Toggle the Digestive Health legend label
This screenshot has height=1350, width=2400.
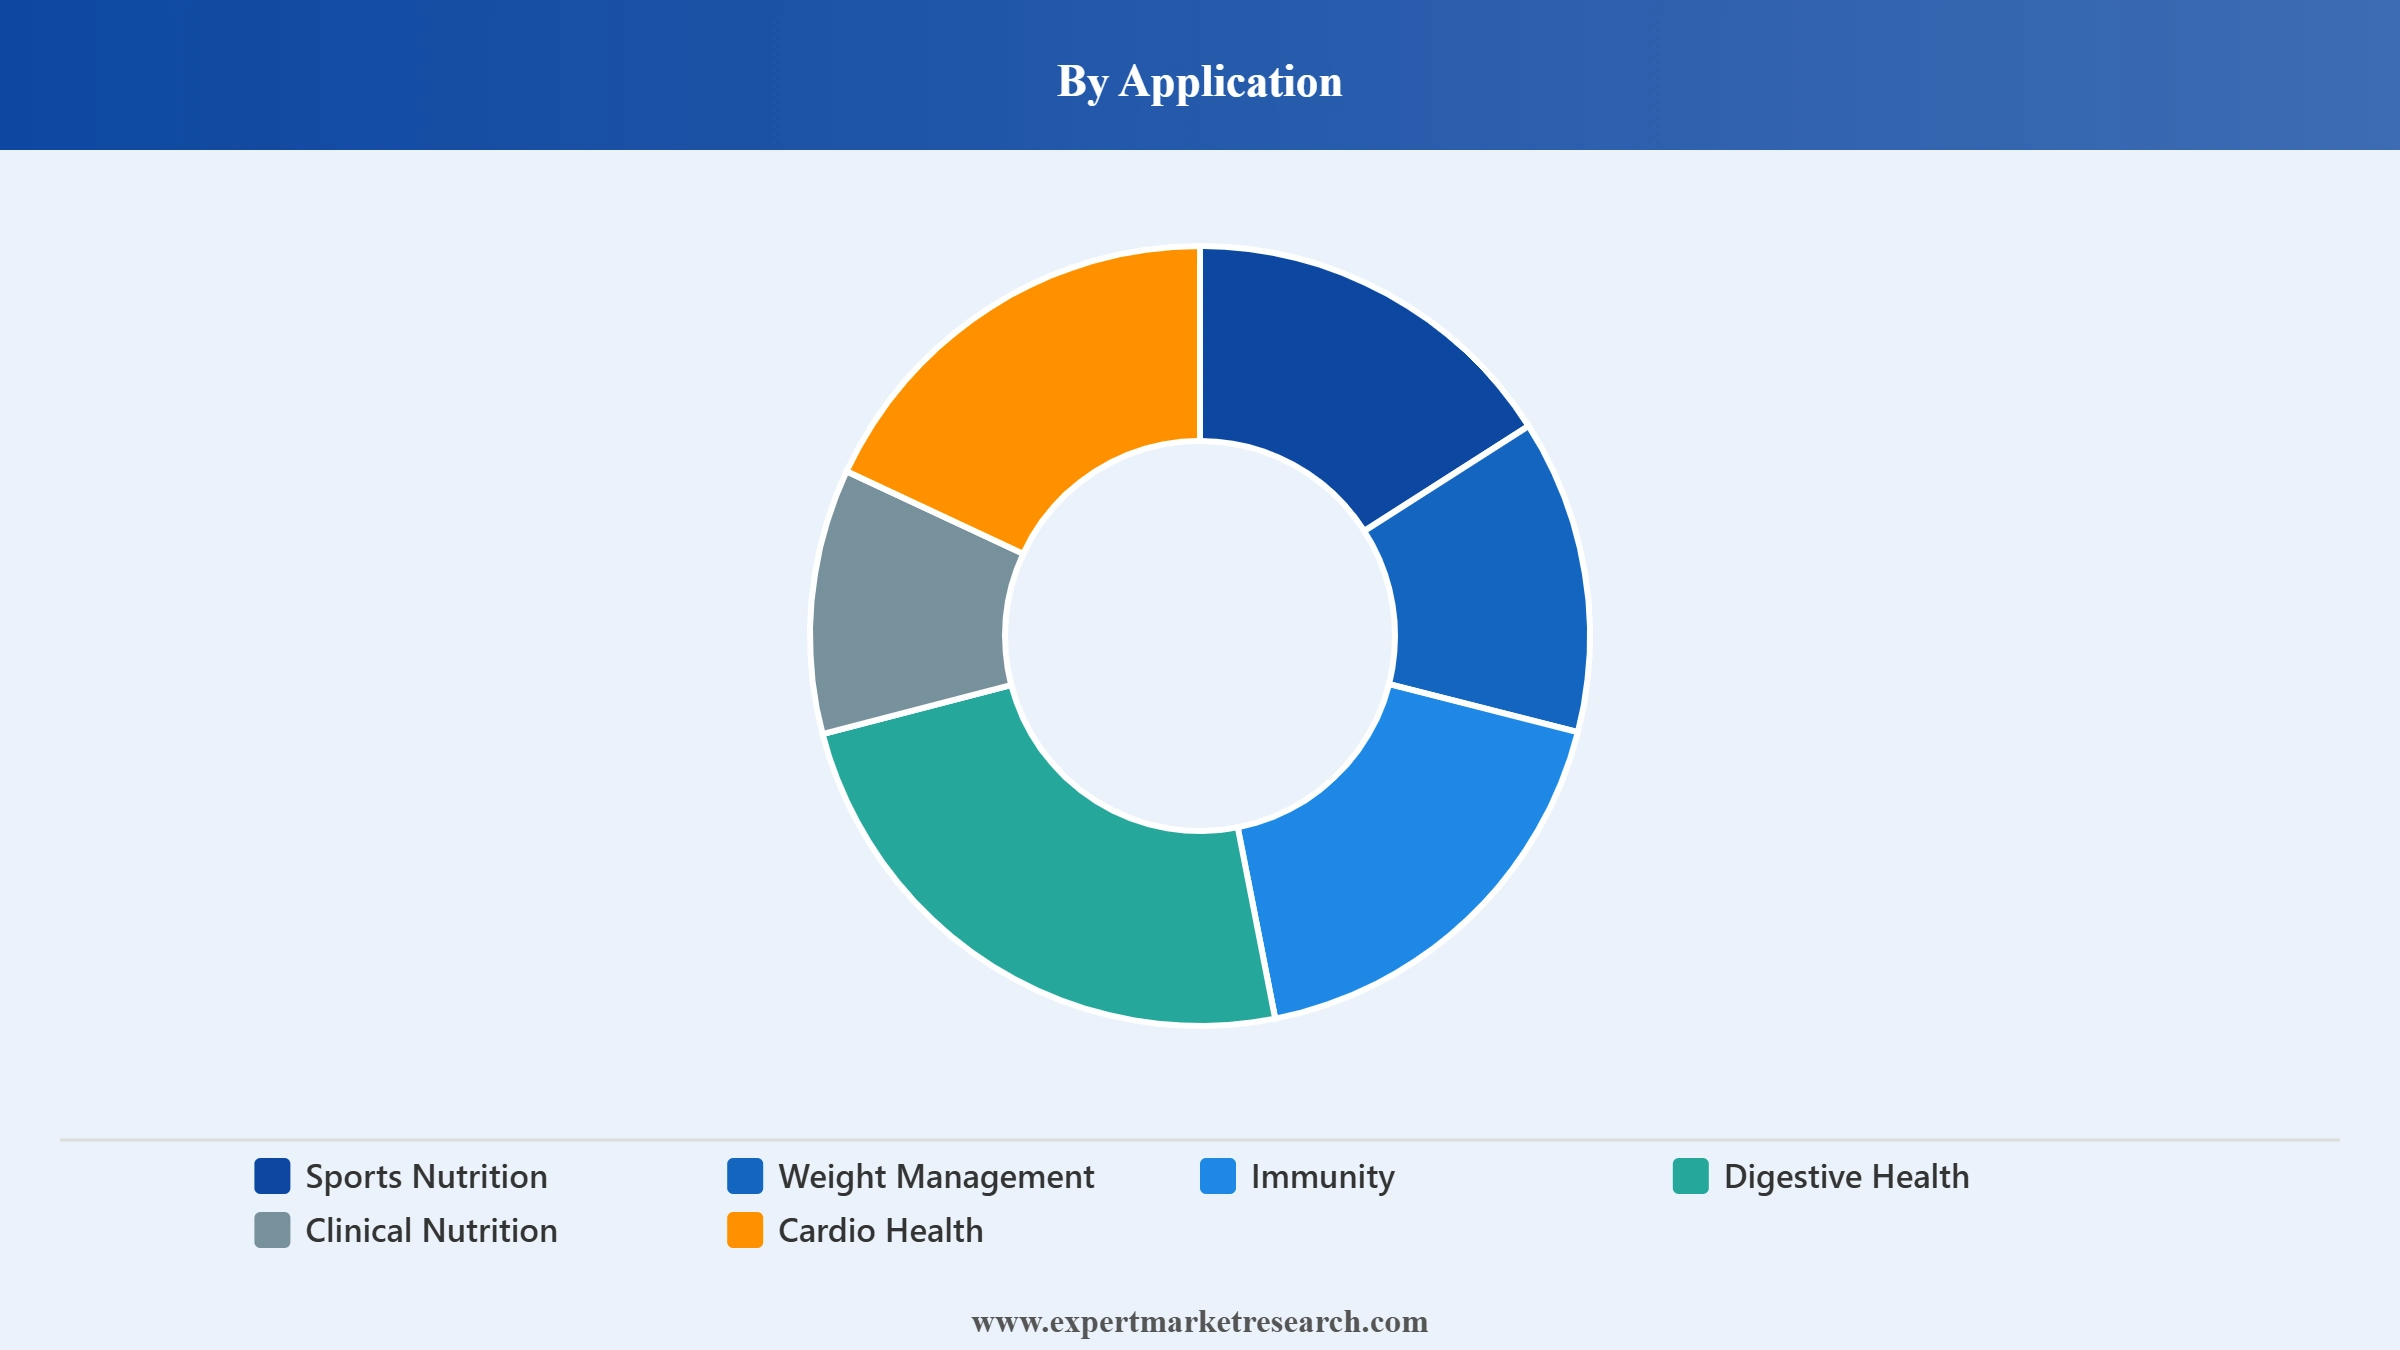click(1846, 1177)
